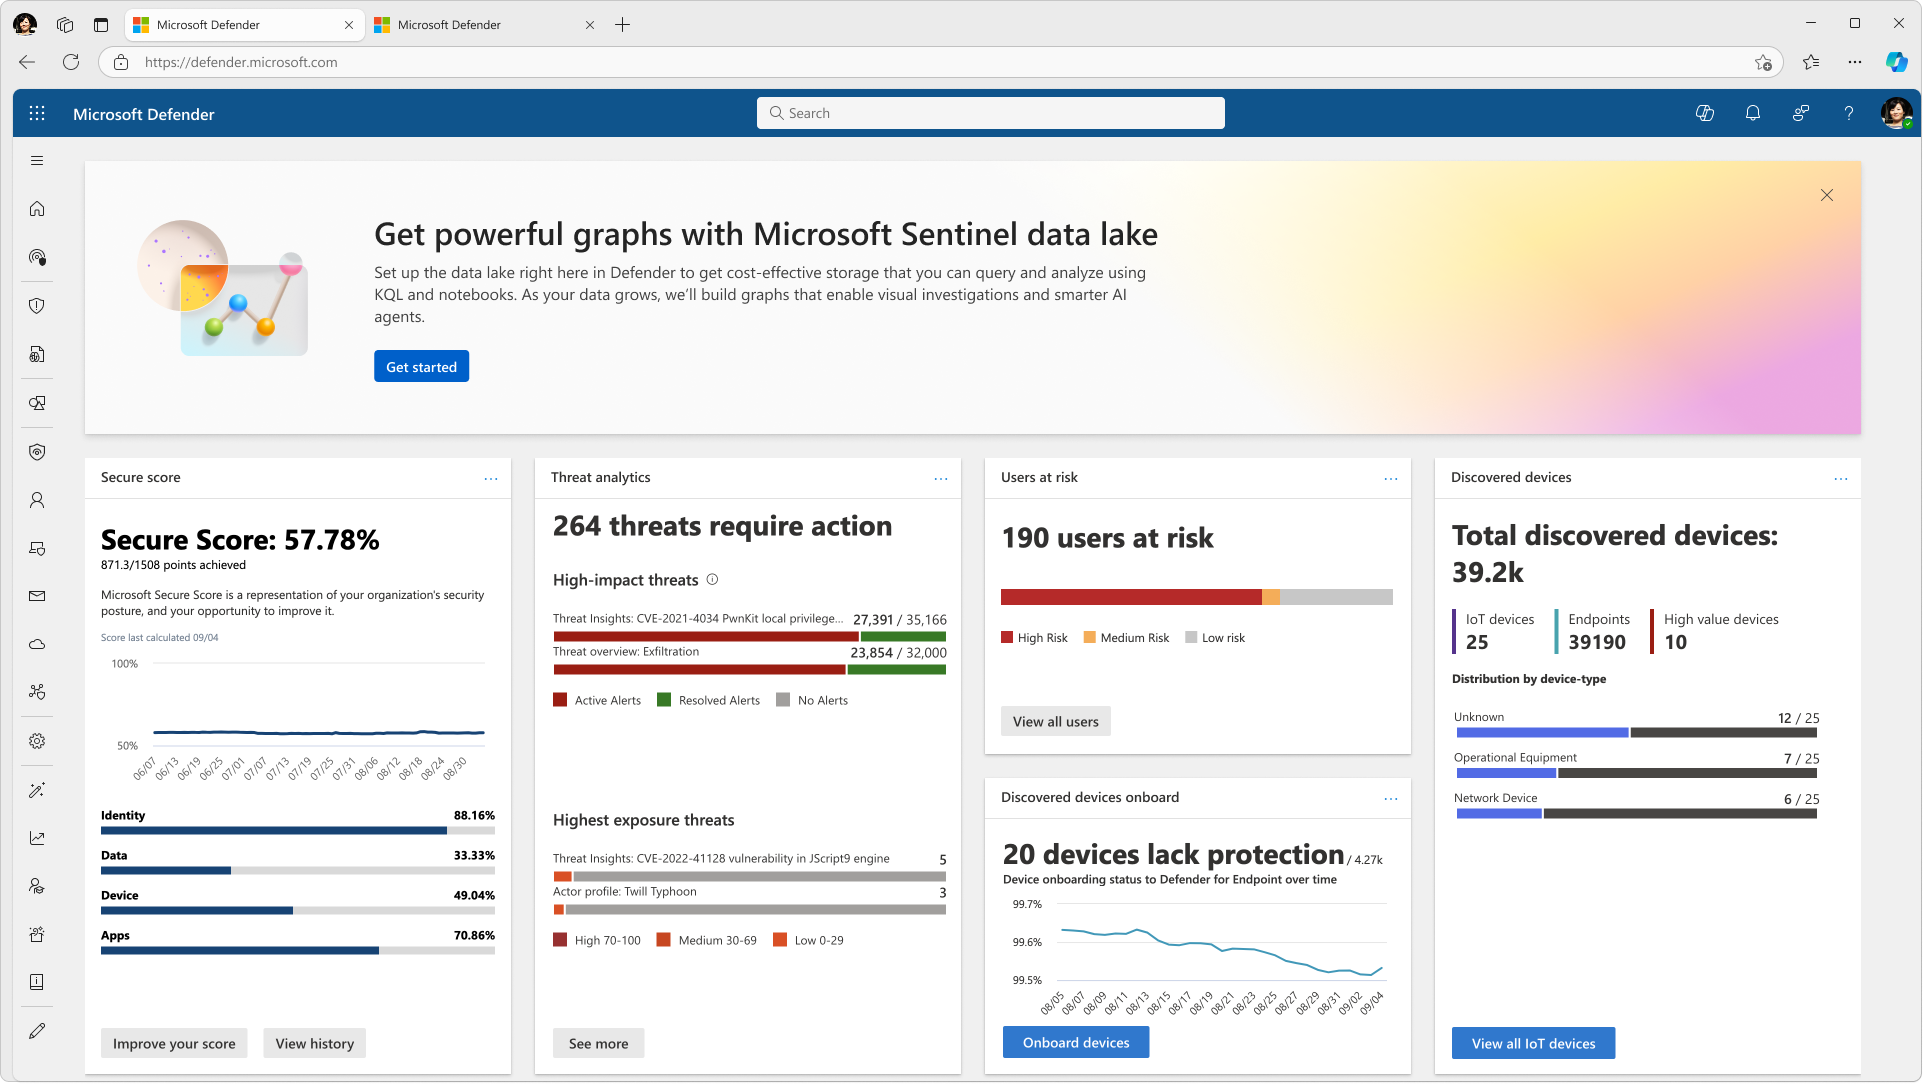Open Secure score card options menu
1923x1084 pixels.
(491, 479)
